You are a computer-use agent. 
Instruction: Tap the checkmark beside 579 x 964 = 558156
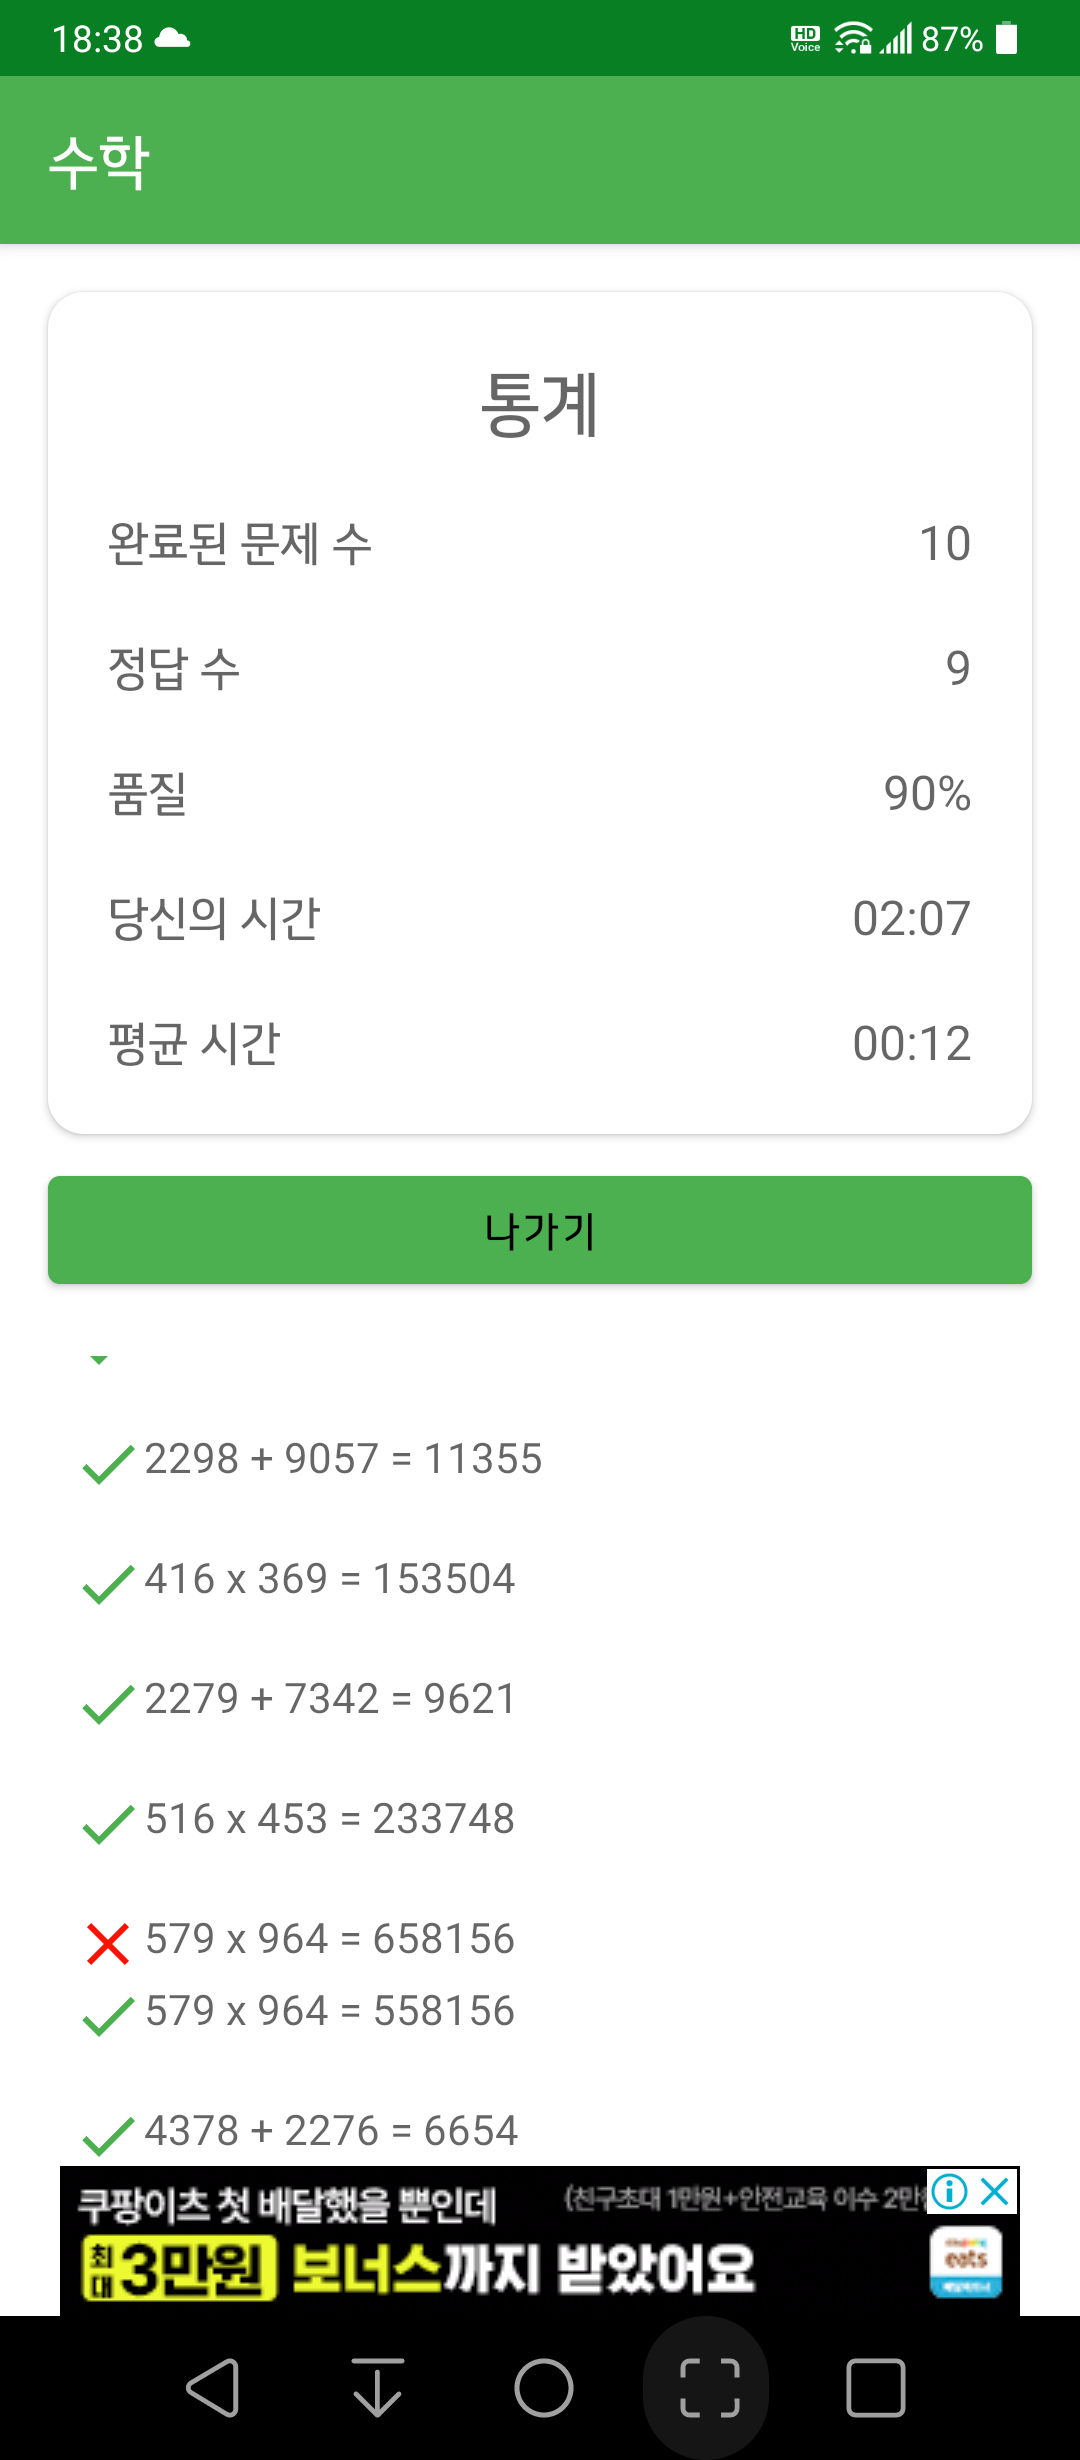point(108,2016)
